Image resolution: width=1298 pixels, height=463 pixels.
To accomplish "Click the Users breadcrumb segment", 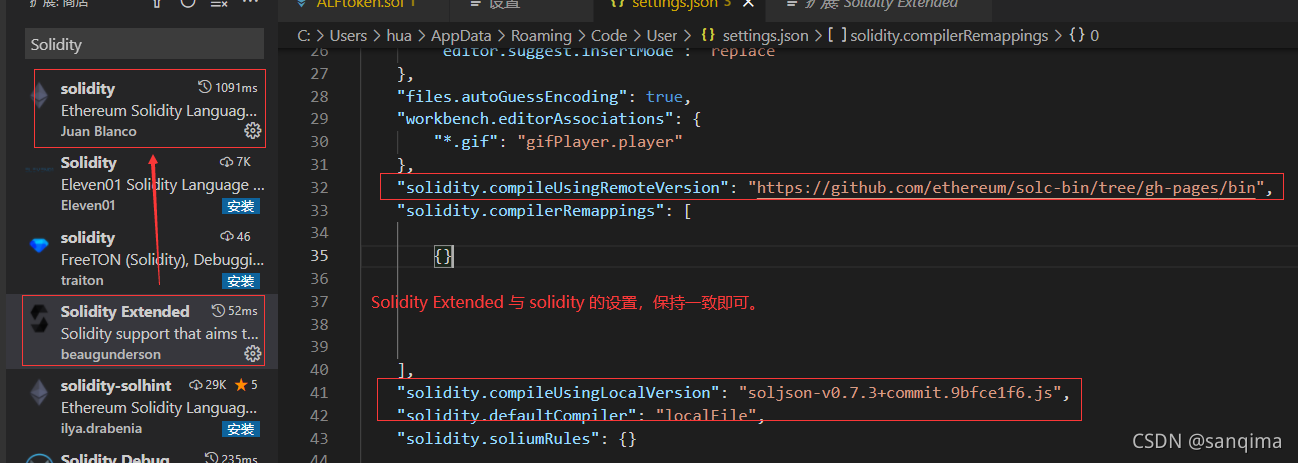I will [349, 36].
